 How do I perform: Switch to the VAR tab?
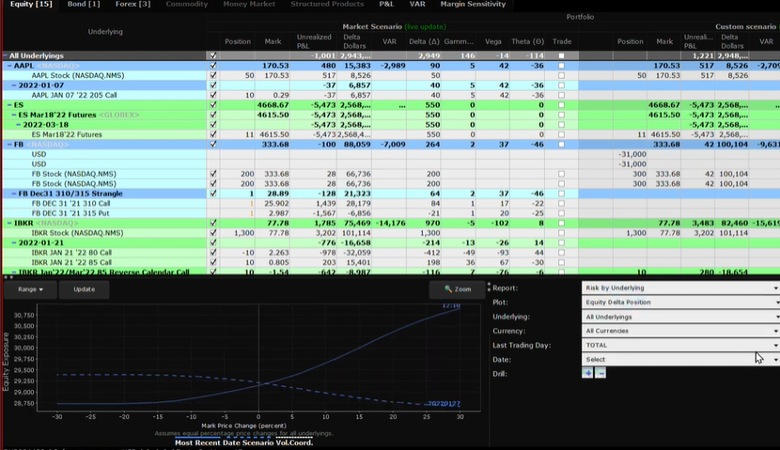click(417, 5)
